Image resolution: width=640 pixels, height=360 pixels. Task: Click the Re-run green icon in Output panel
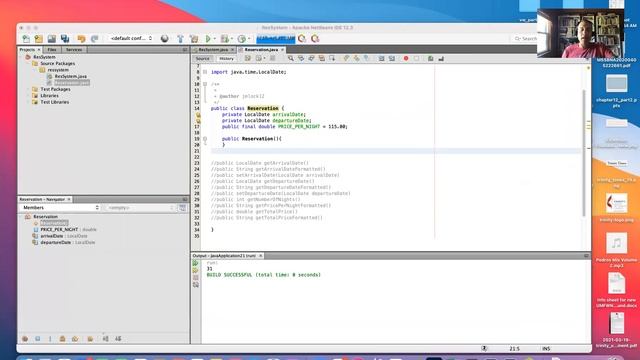(x=196, y=263)
